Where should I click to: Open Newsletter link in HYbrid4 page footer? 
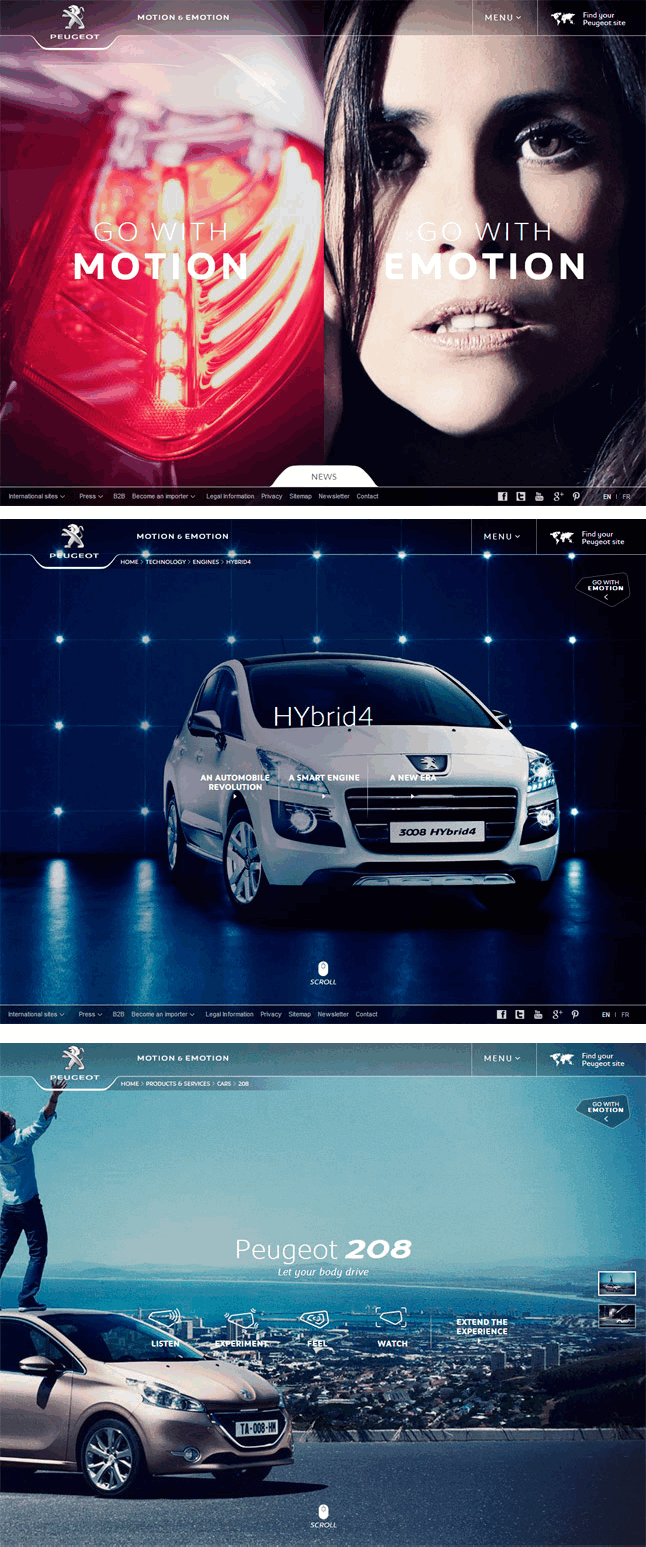[x=334, y=1014]
